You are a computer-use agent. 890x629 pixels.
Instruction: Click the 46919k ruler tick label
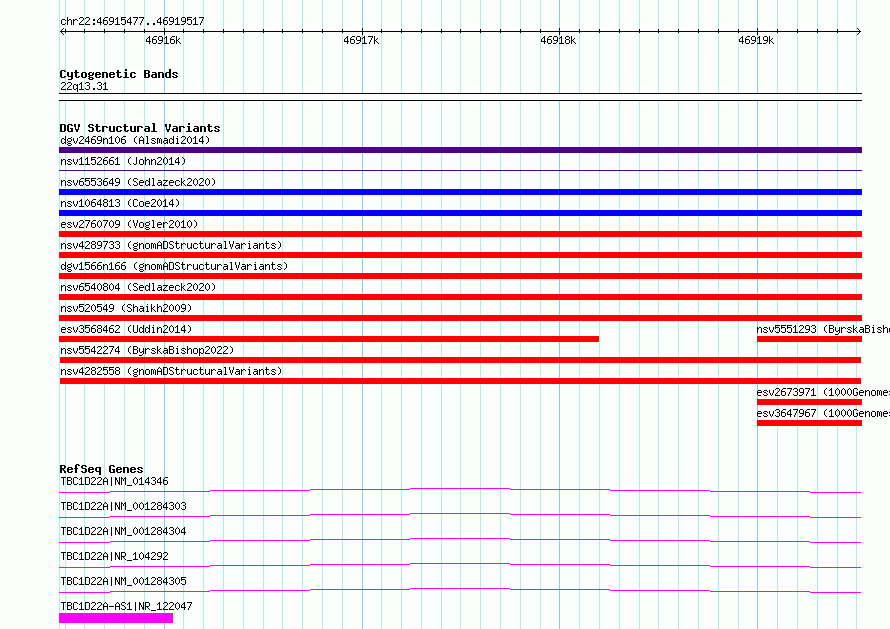pyautogui.click(x=756, y=40)
